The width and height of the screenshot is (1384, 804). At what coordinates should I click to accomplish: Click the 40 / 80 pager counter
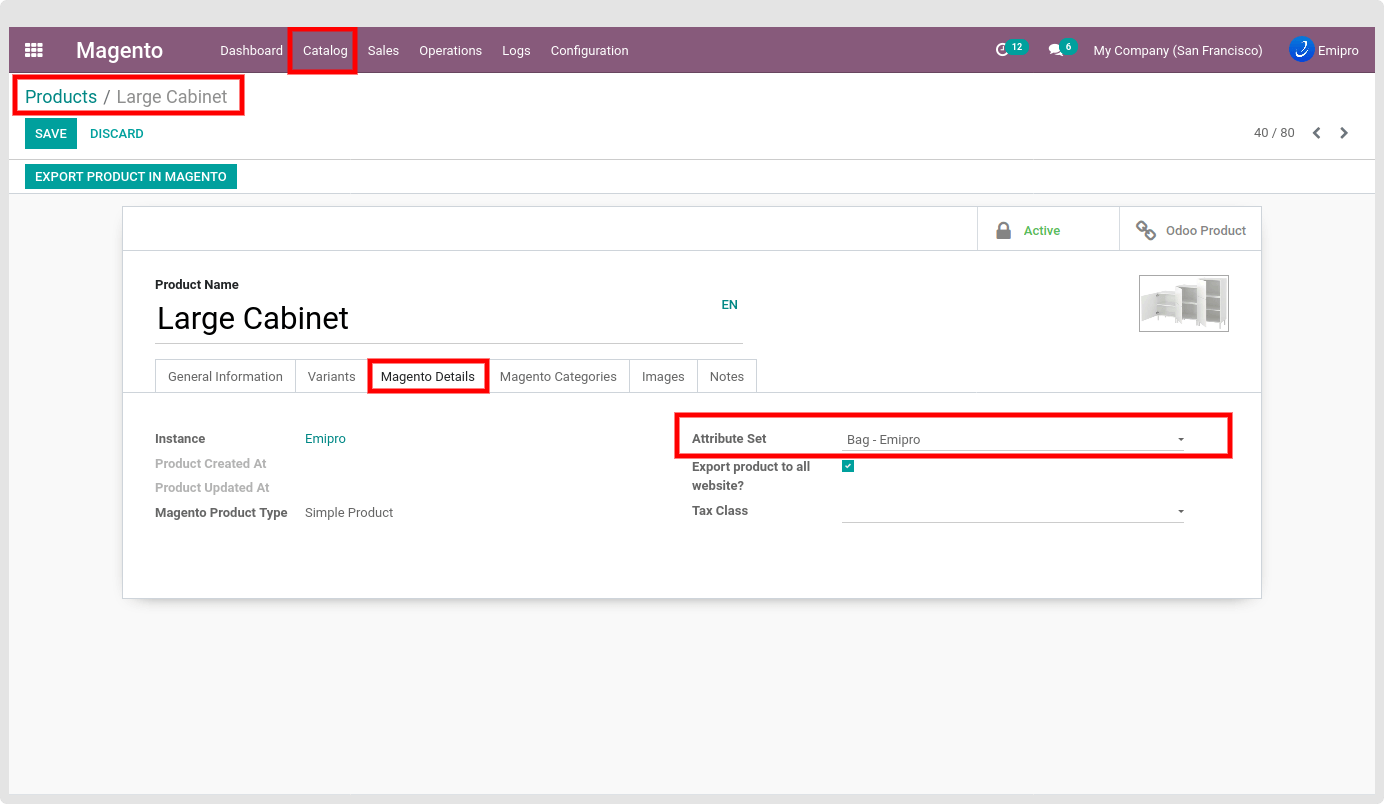pos(1274,133)
